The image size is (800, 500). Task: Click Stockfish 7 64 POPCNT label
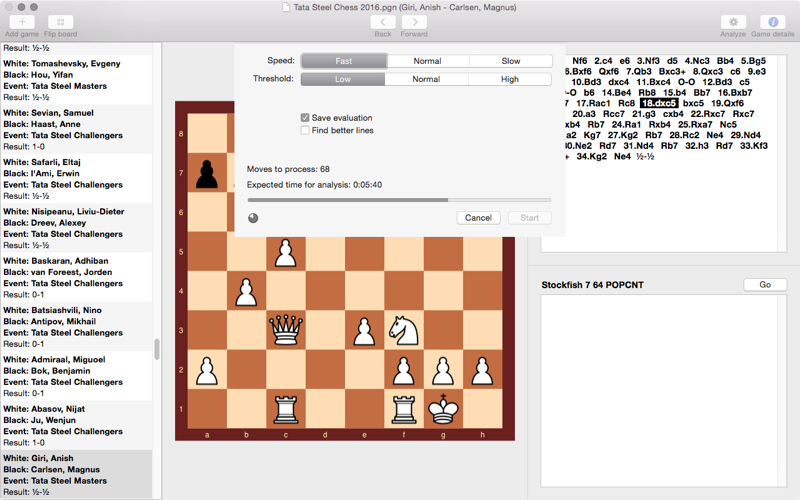(592, 285)
